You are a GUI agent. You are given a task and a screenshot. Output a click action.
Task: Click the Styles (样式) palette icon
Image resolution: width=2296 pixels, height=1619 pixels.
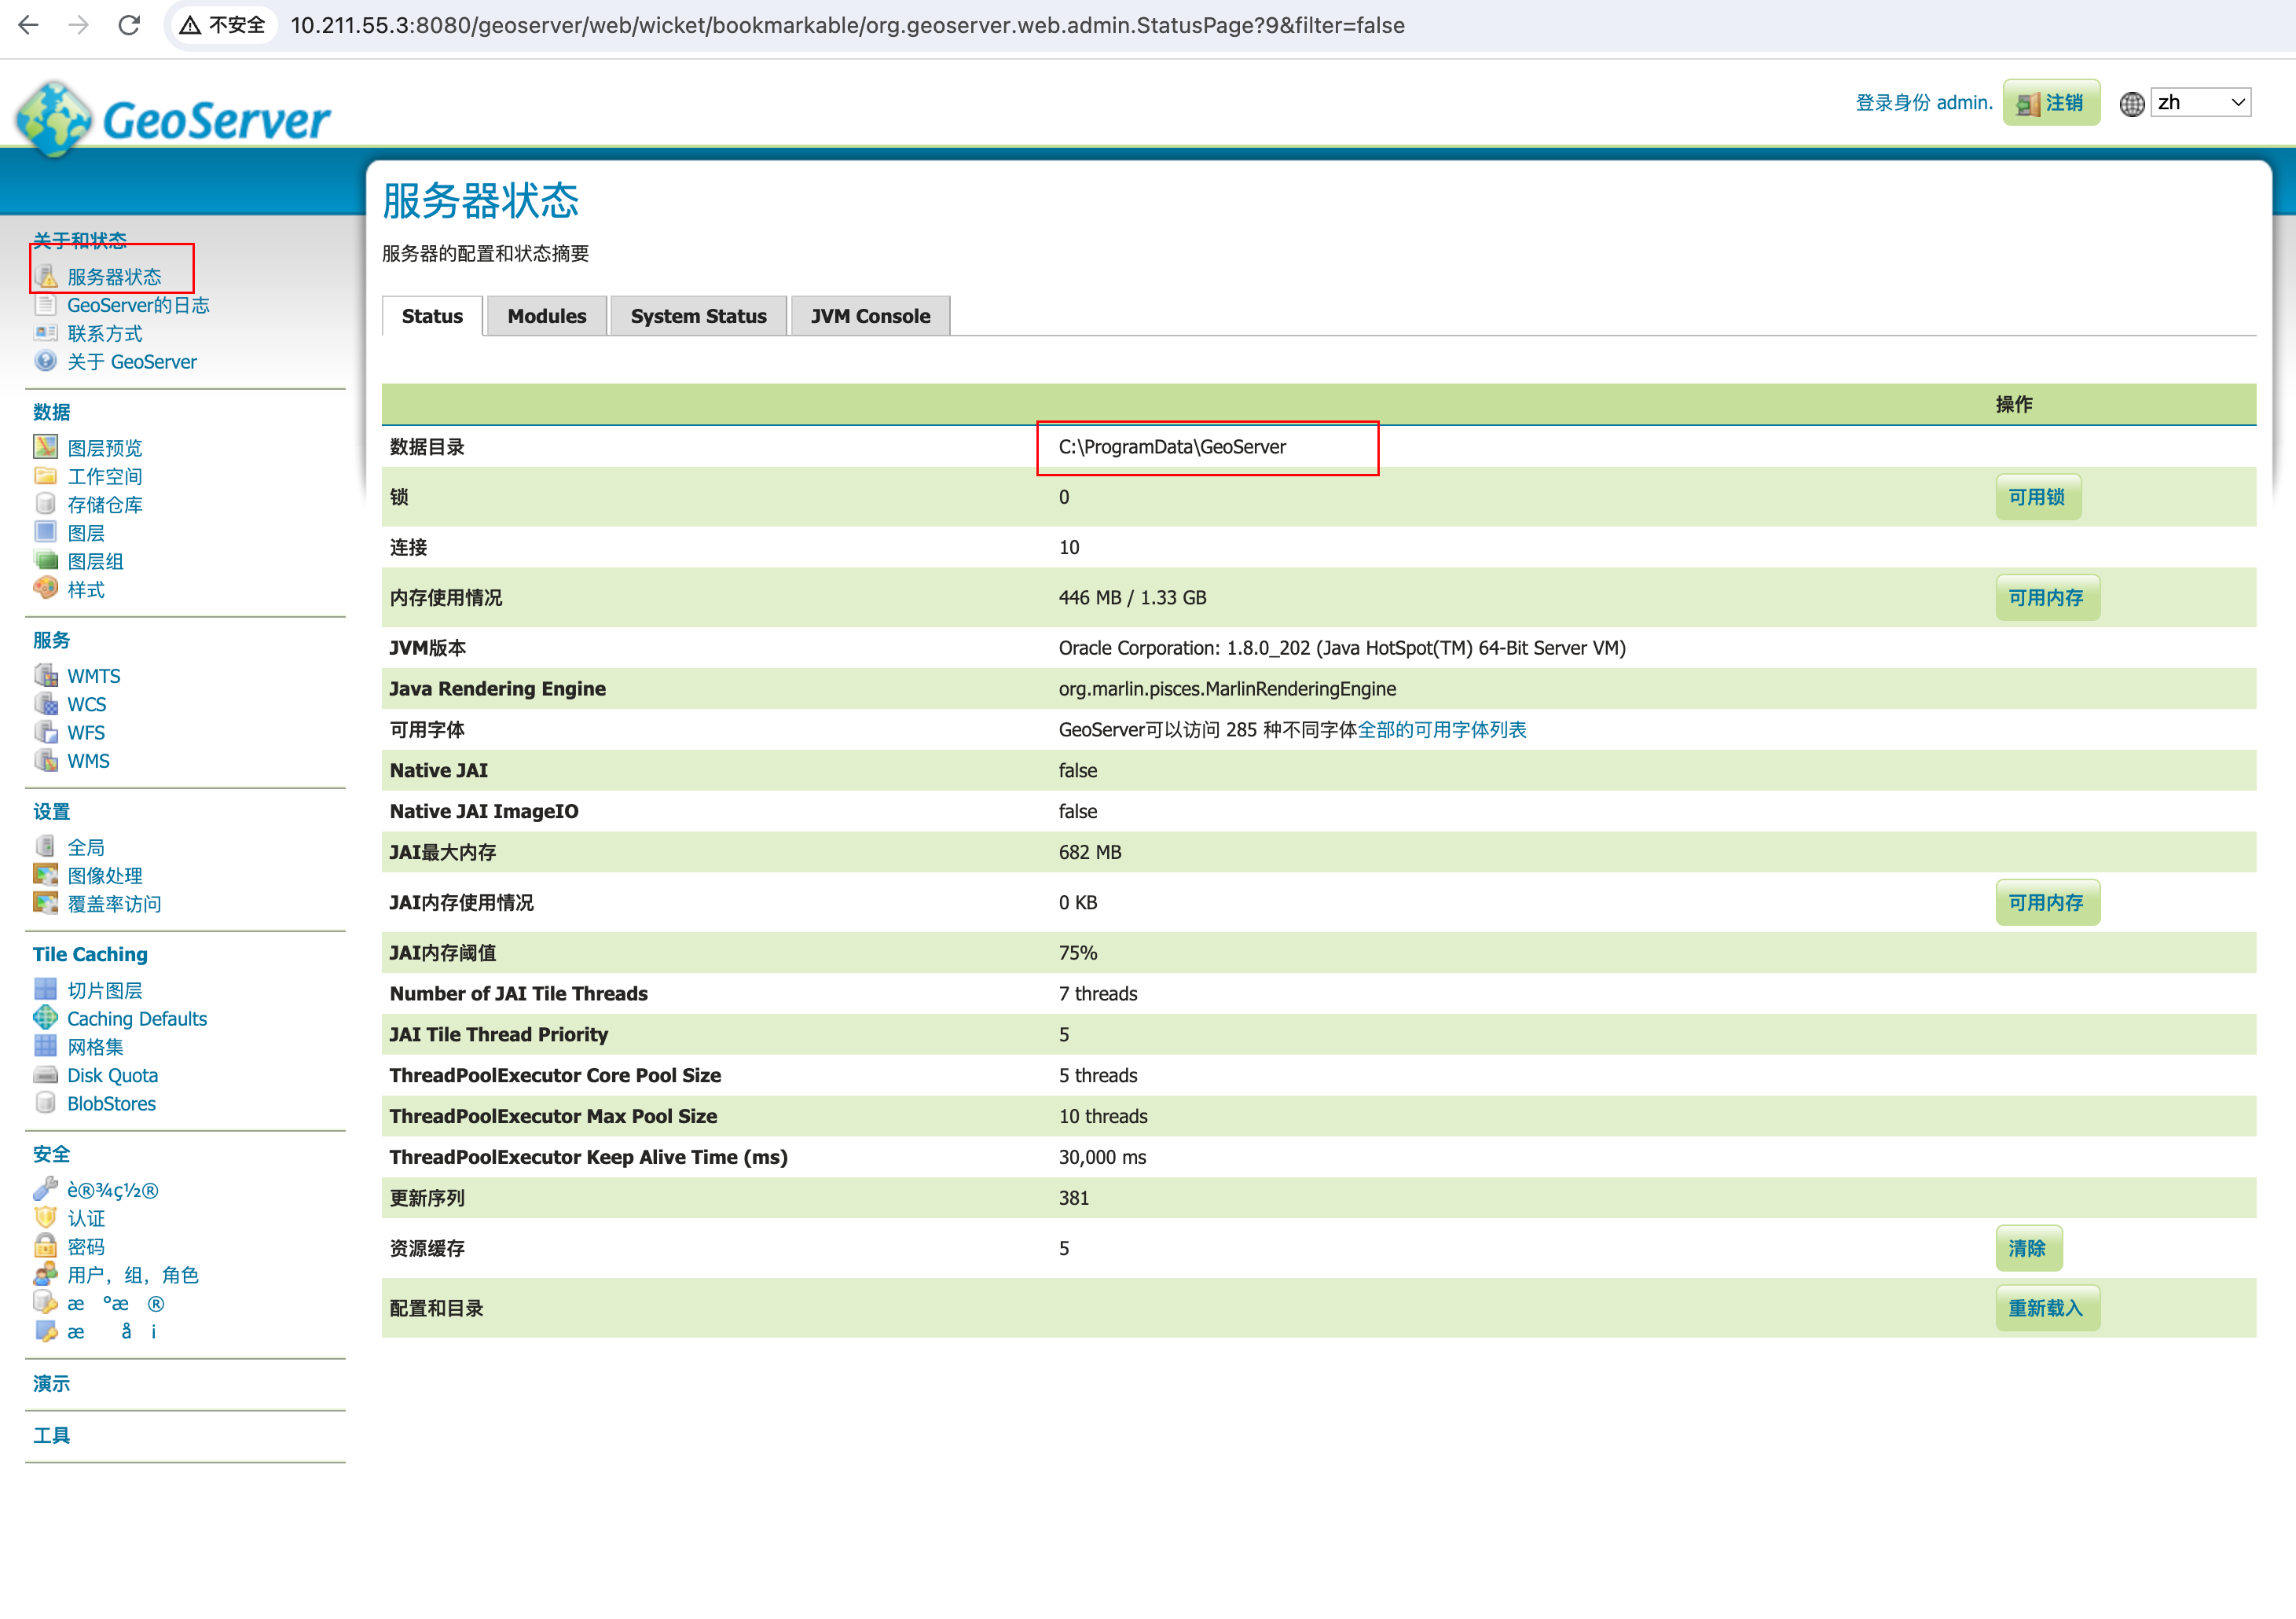coord(46,589)
